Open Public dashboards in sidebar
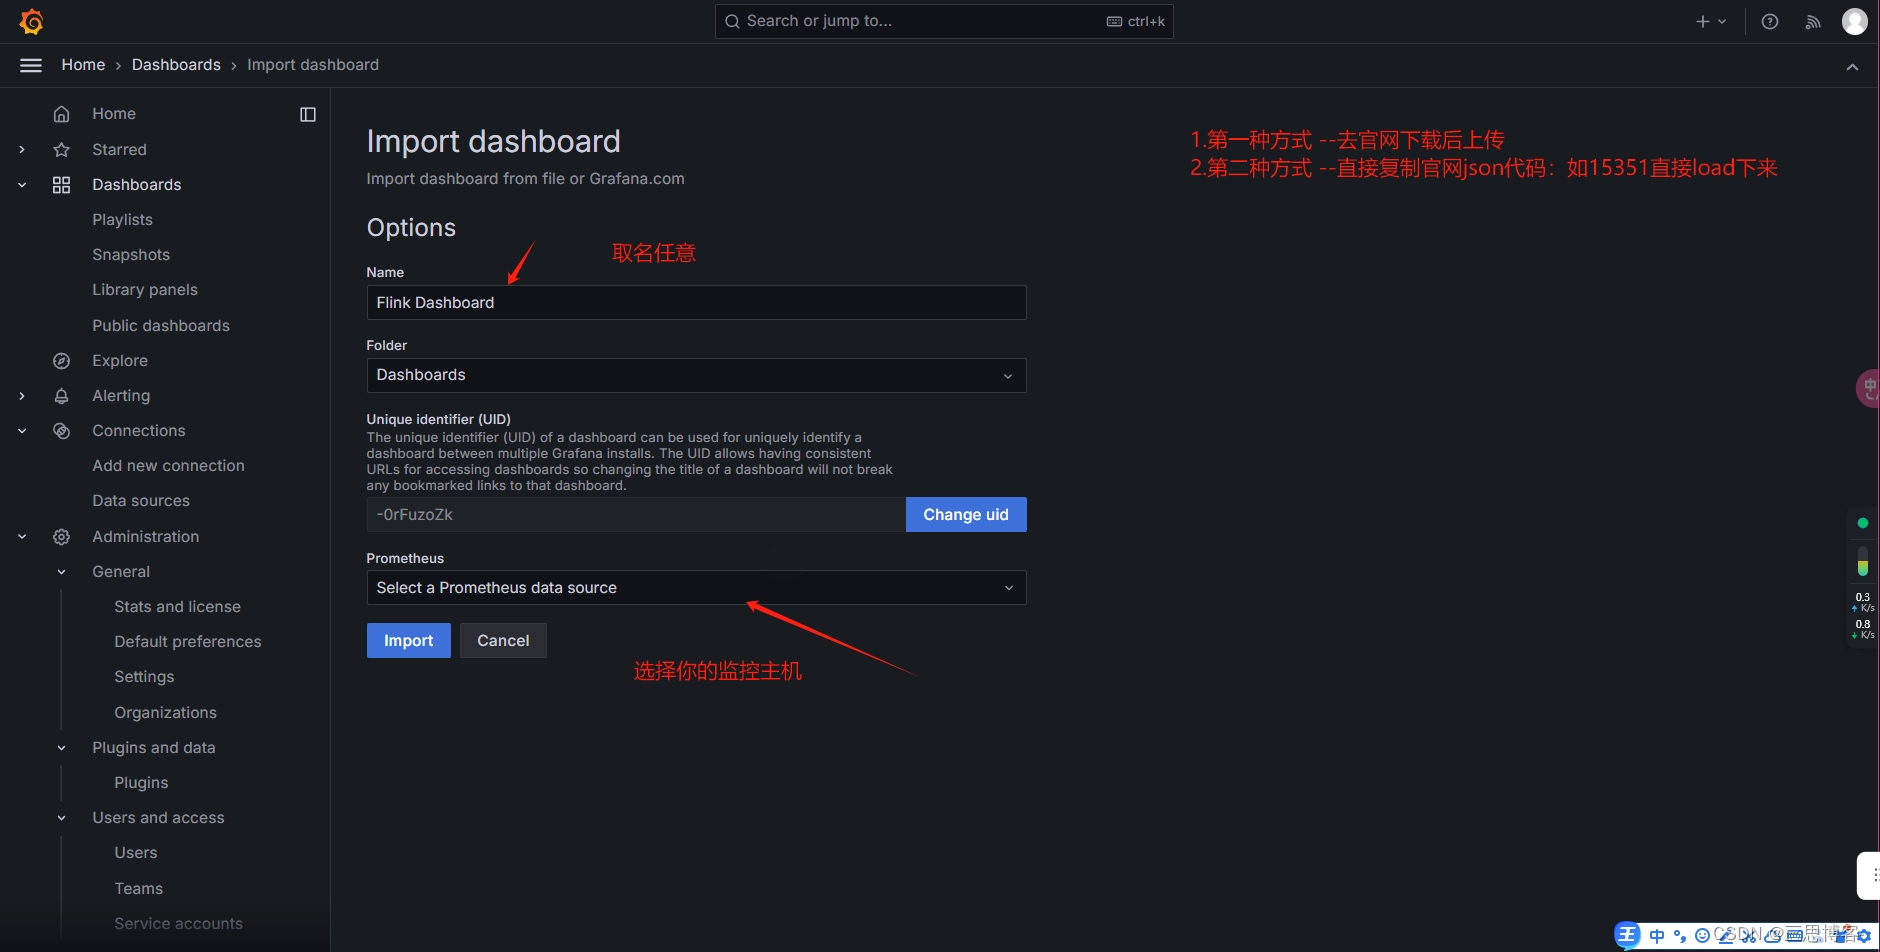This screenshot has width=1880, height=952. tap(161, 326)
